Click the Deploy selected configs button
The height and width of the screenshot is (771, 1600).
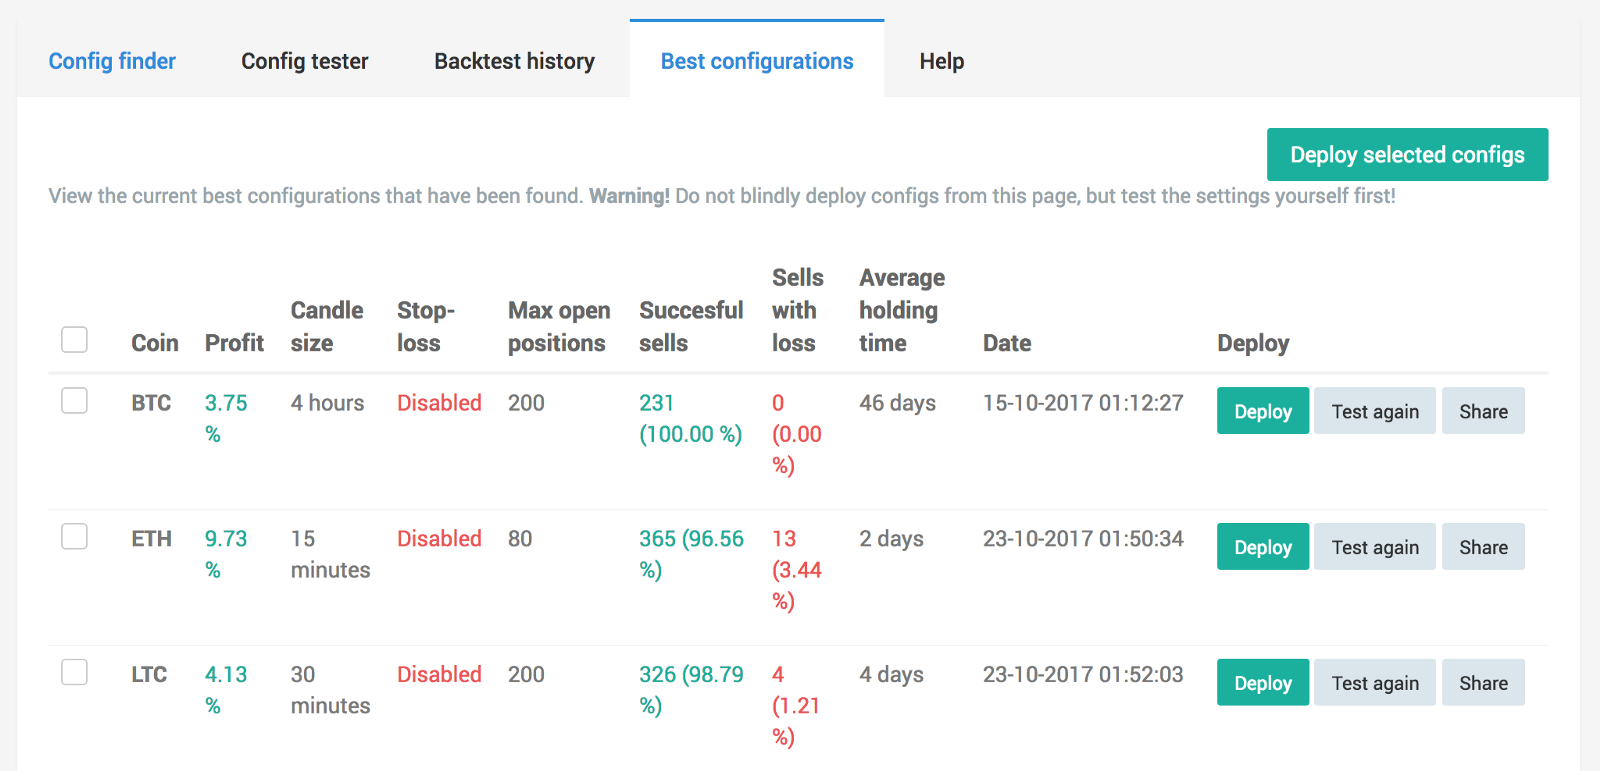point(1407,155)
